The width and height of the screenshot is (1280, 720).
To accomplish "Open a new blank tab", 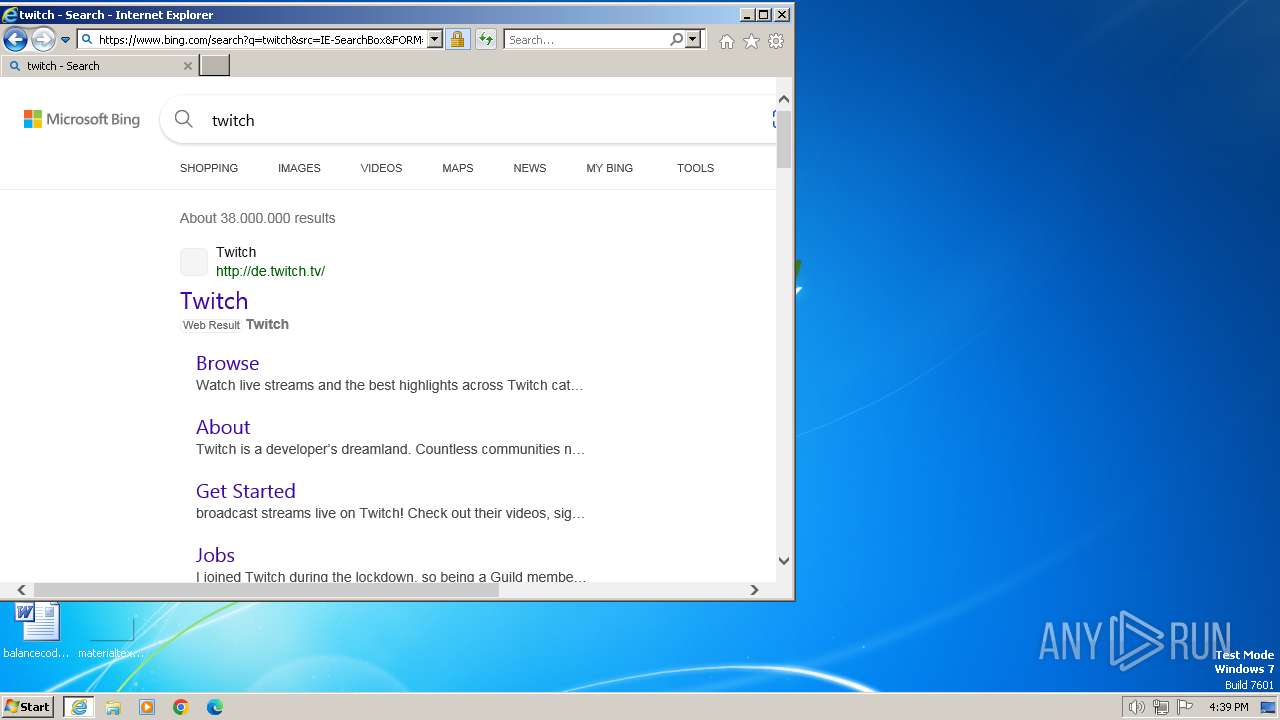I will (x=214, y=66).
